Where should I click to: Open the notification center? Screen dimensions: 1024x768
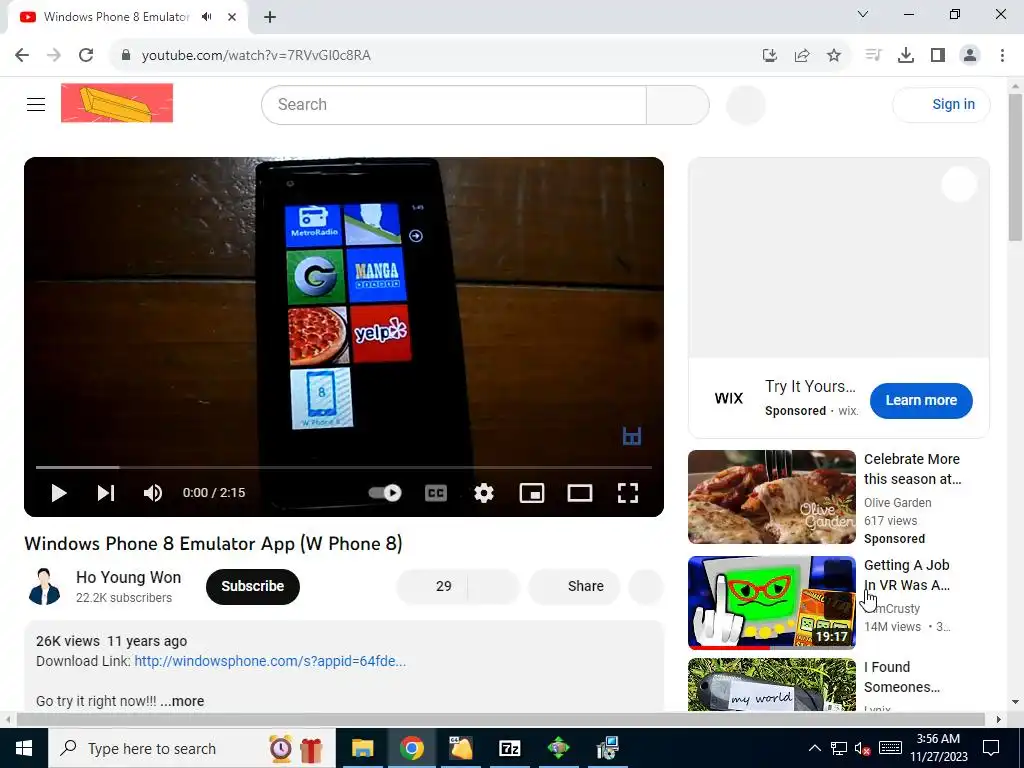click(x=991, y=748)
